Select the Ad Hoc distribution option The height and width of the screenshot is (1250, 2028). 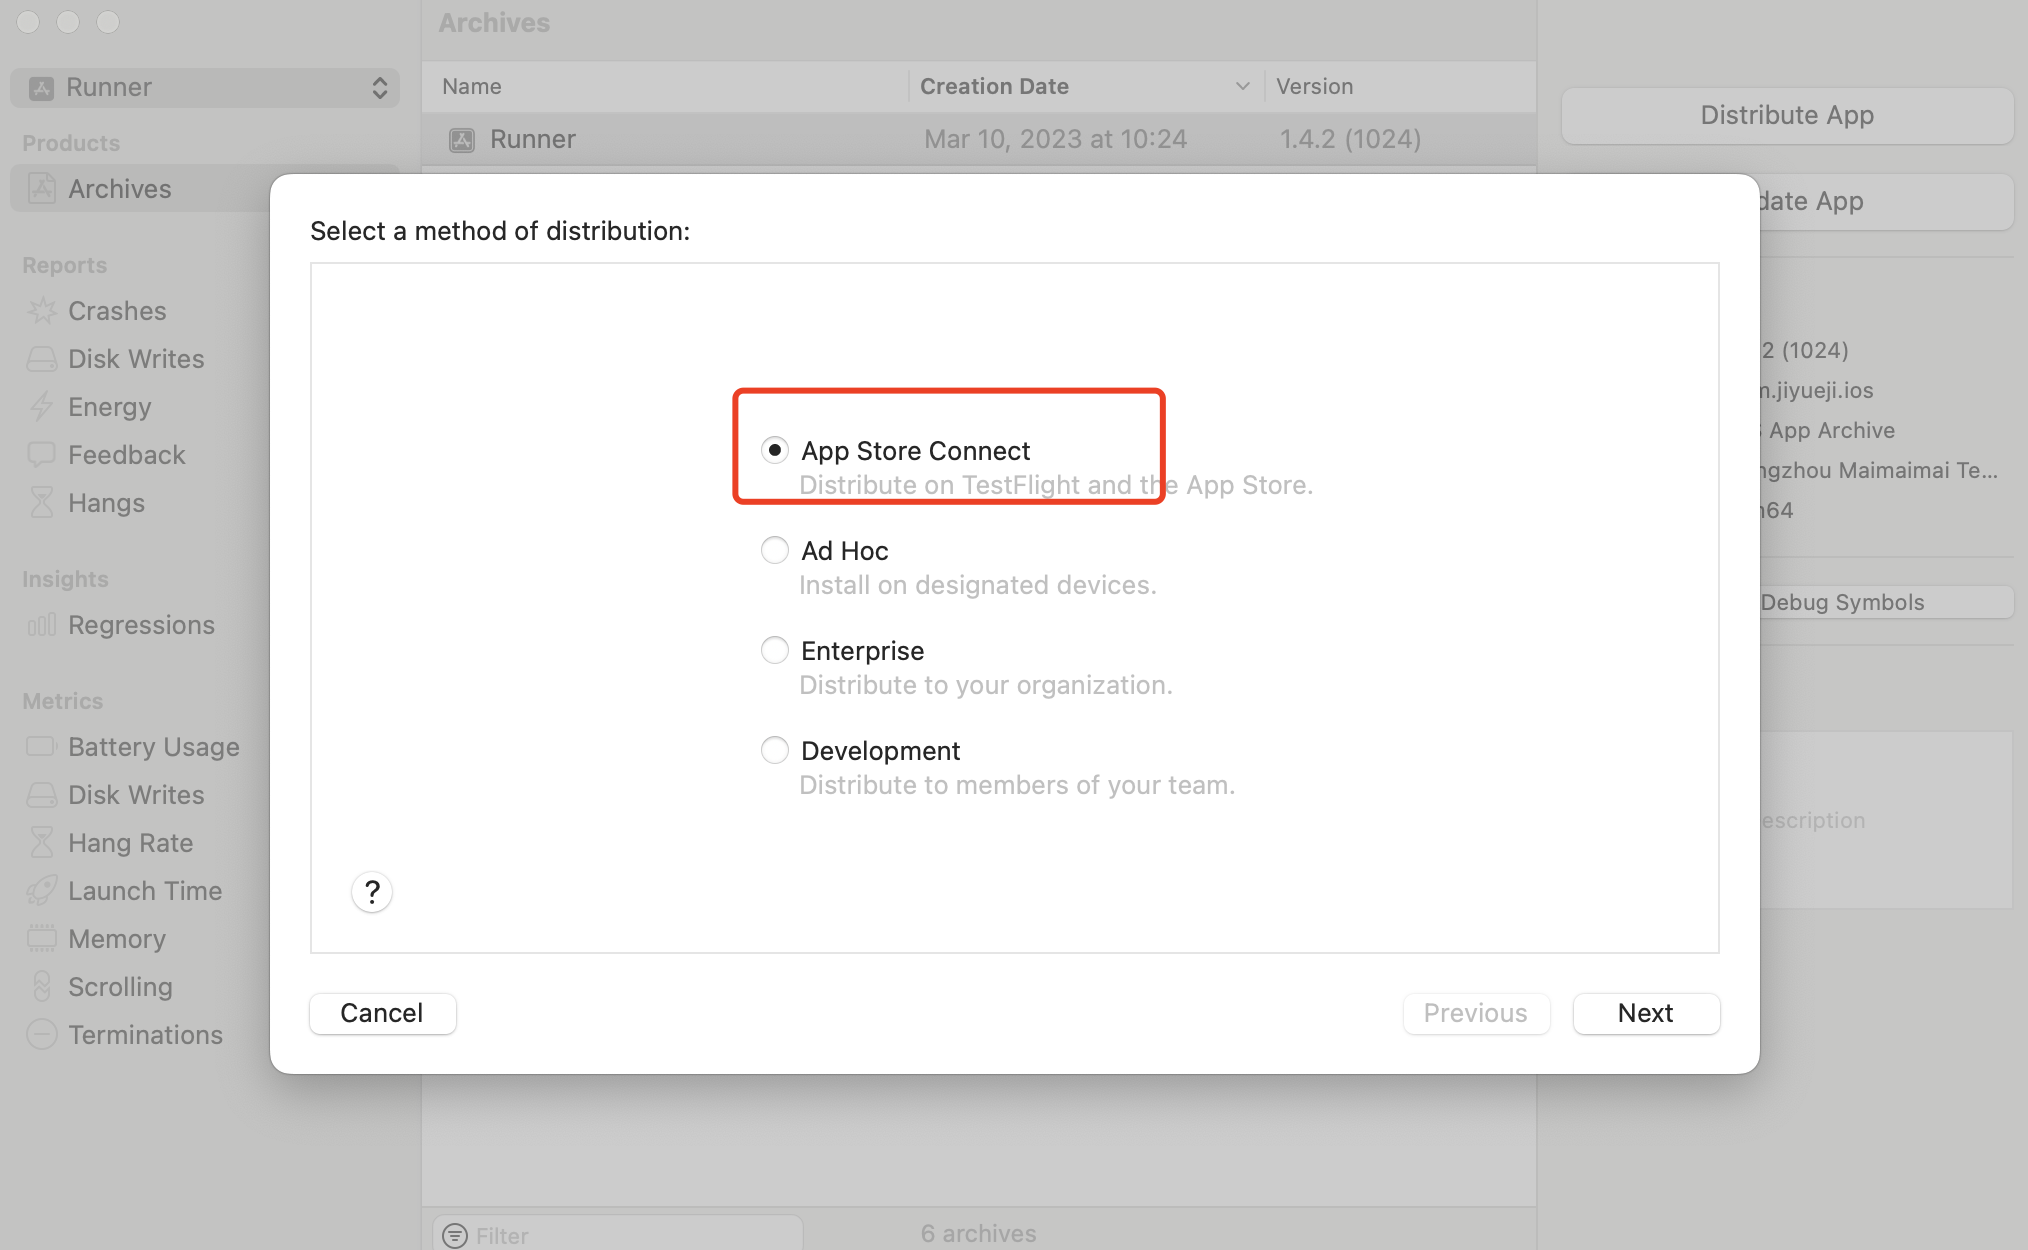pyautogui.click(x=774, y=551)
